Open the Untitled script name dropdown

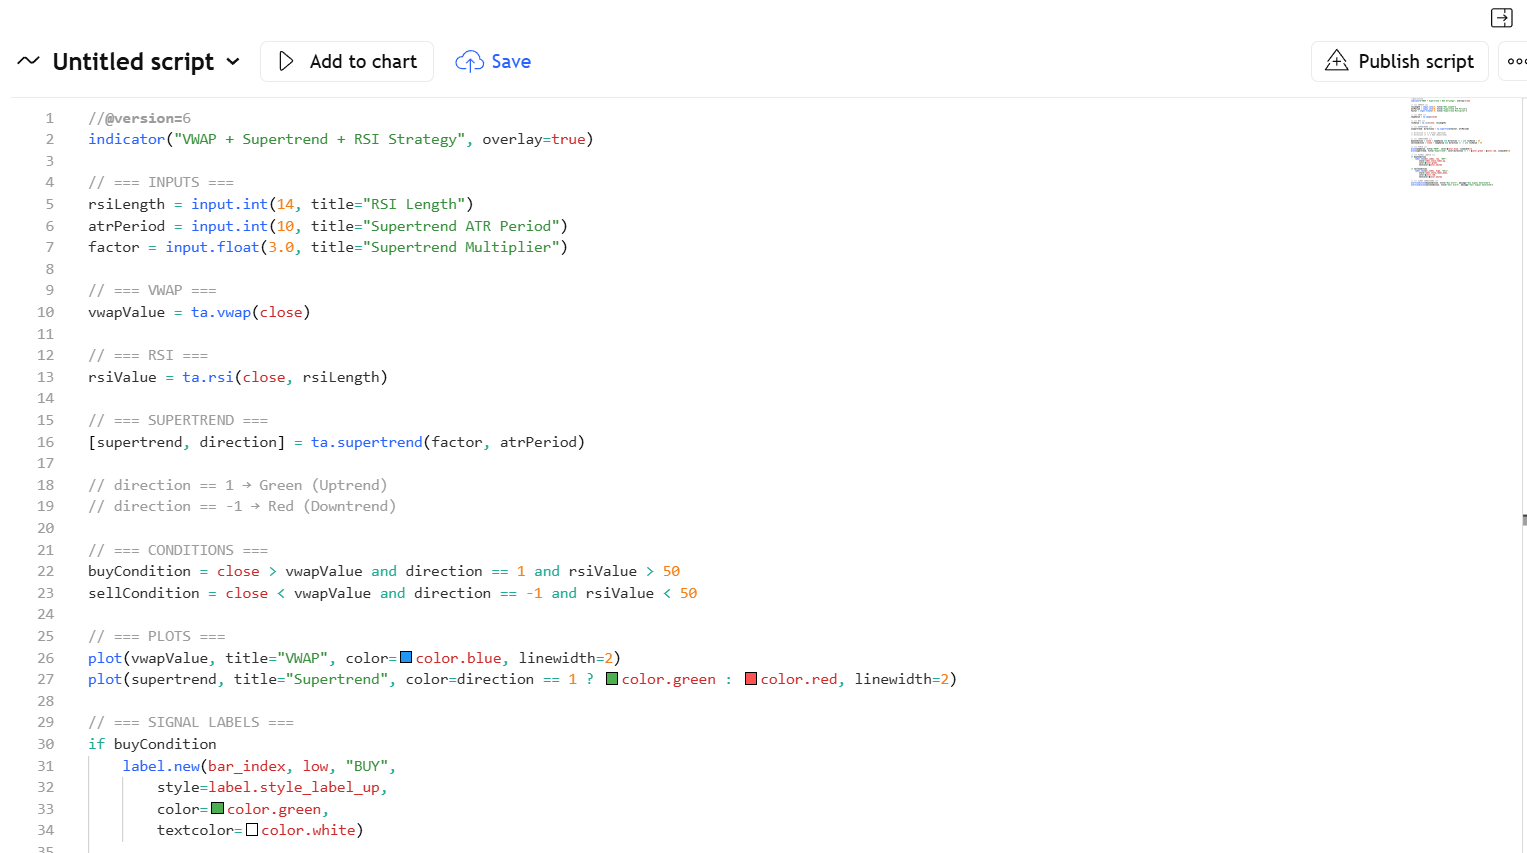coord(233,62)
